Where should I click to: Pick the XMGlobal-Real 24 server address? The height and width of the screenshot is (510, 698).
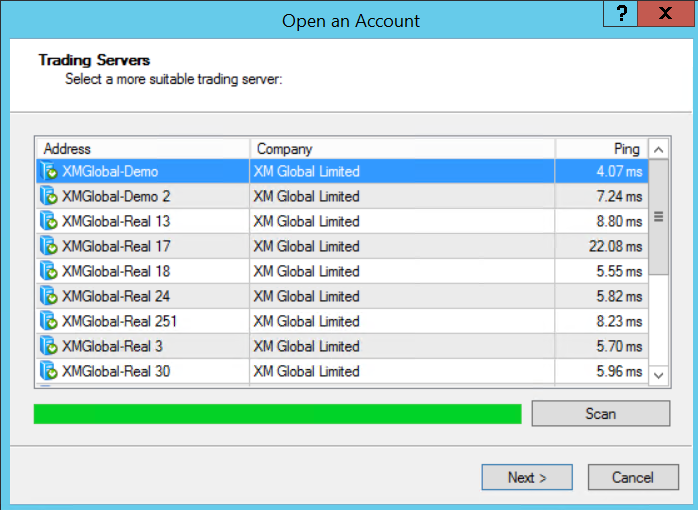116,296
